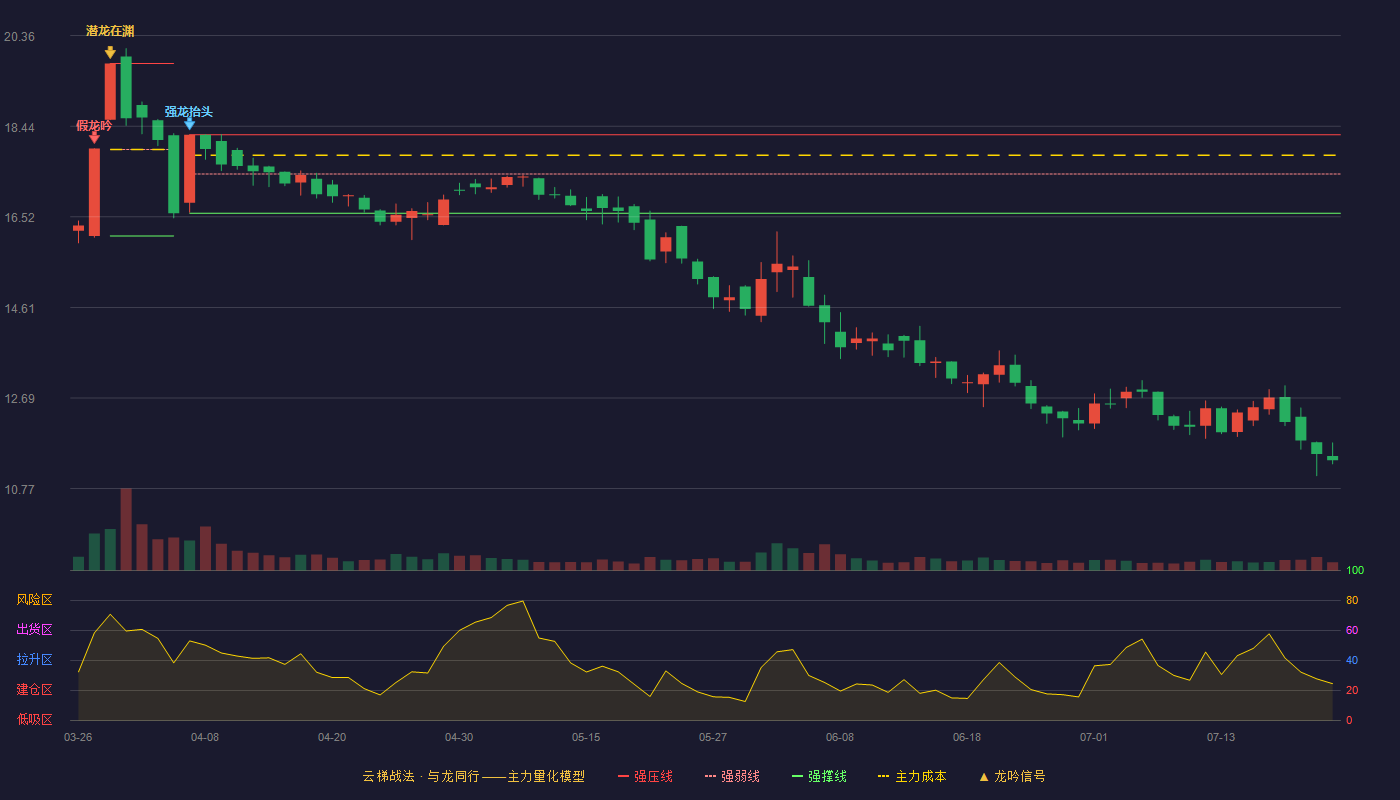Toggle the 主力成本 legend item
Screen dimensions: 1400x800
[912, 776]
